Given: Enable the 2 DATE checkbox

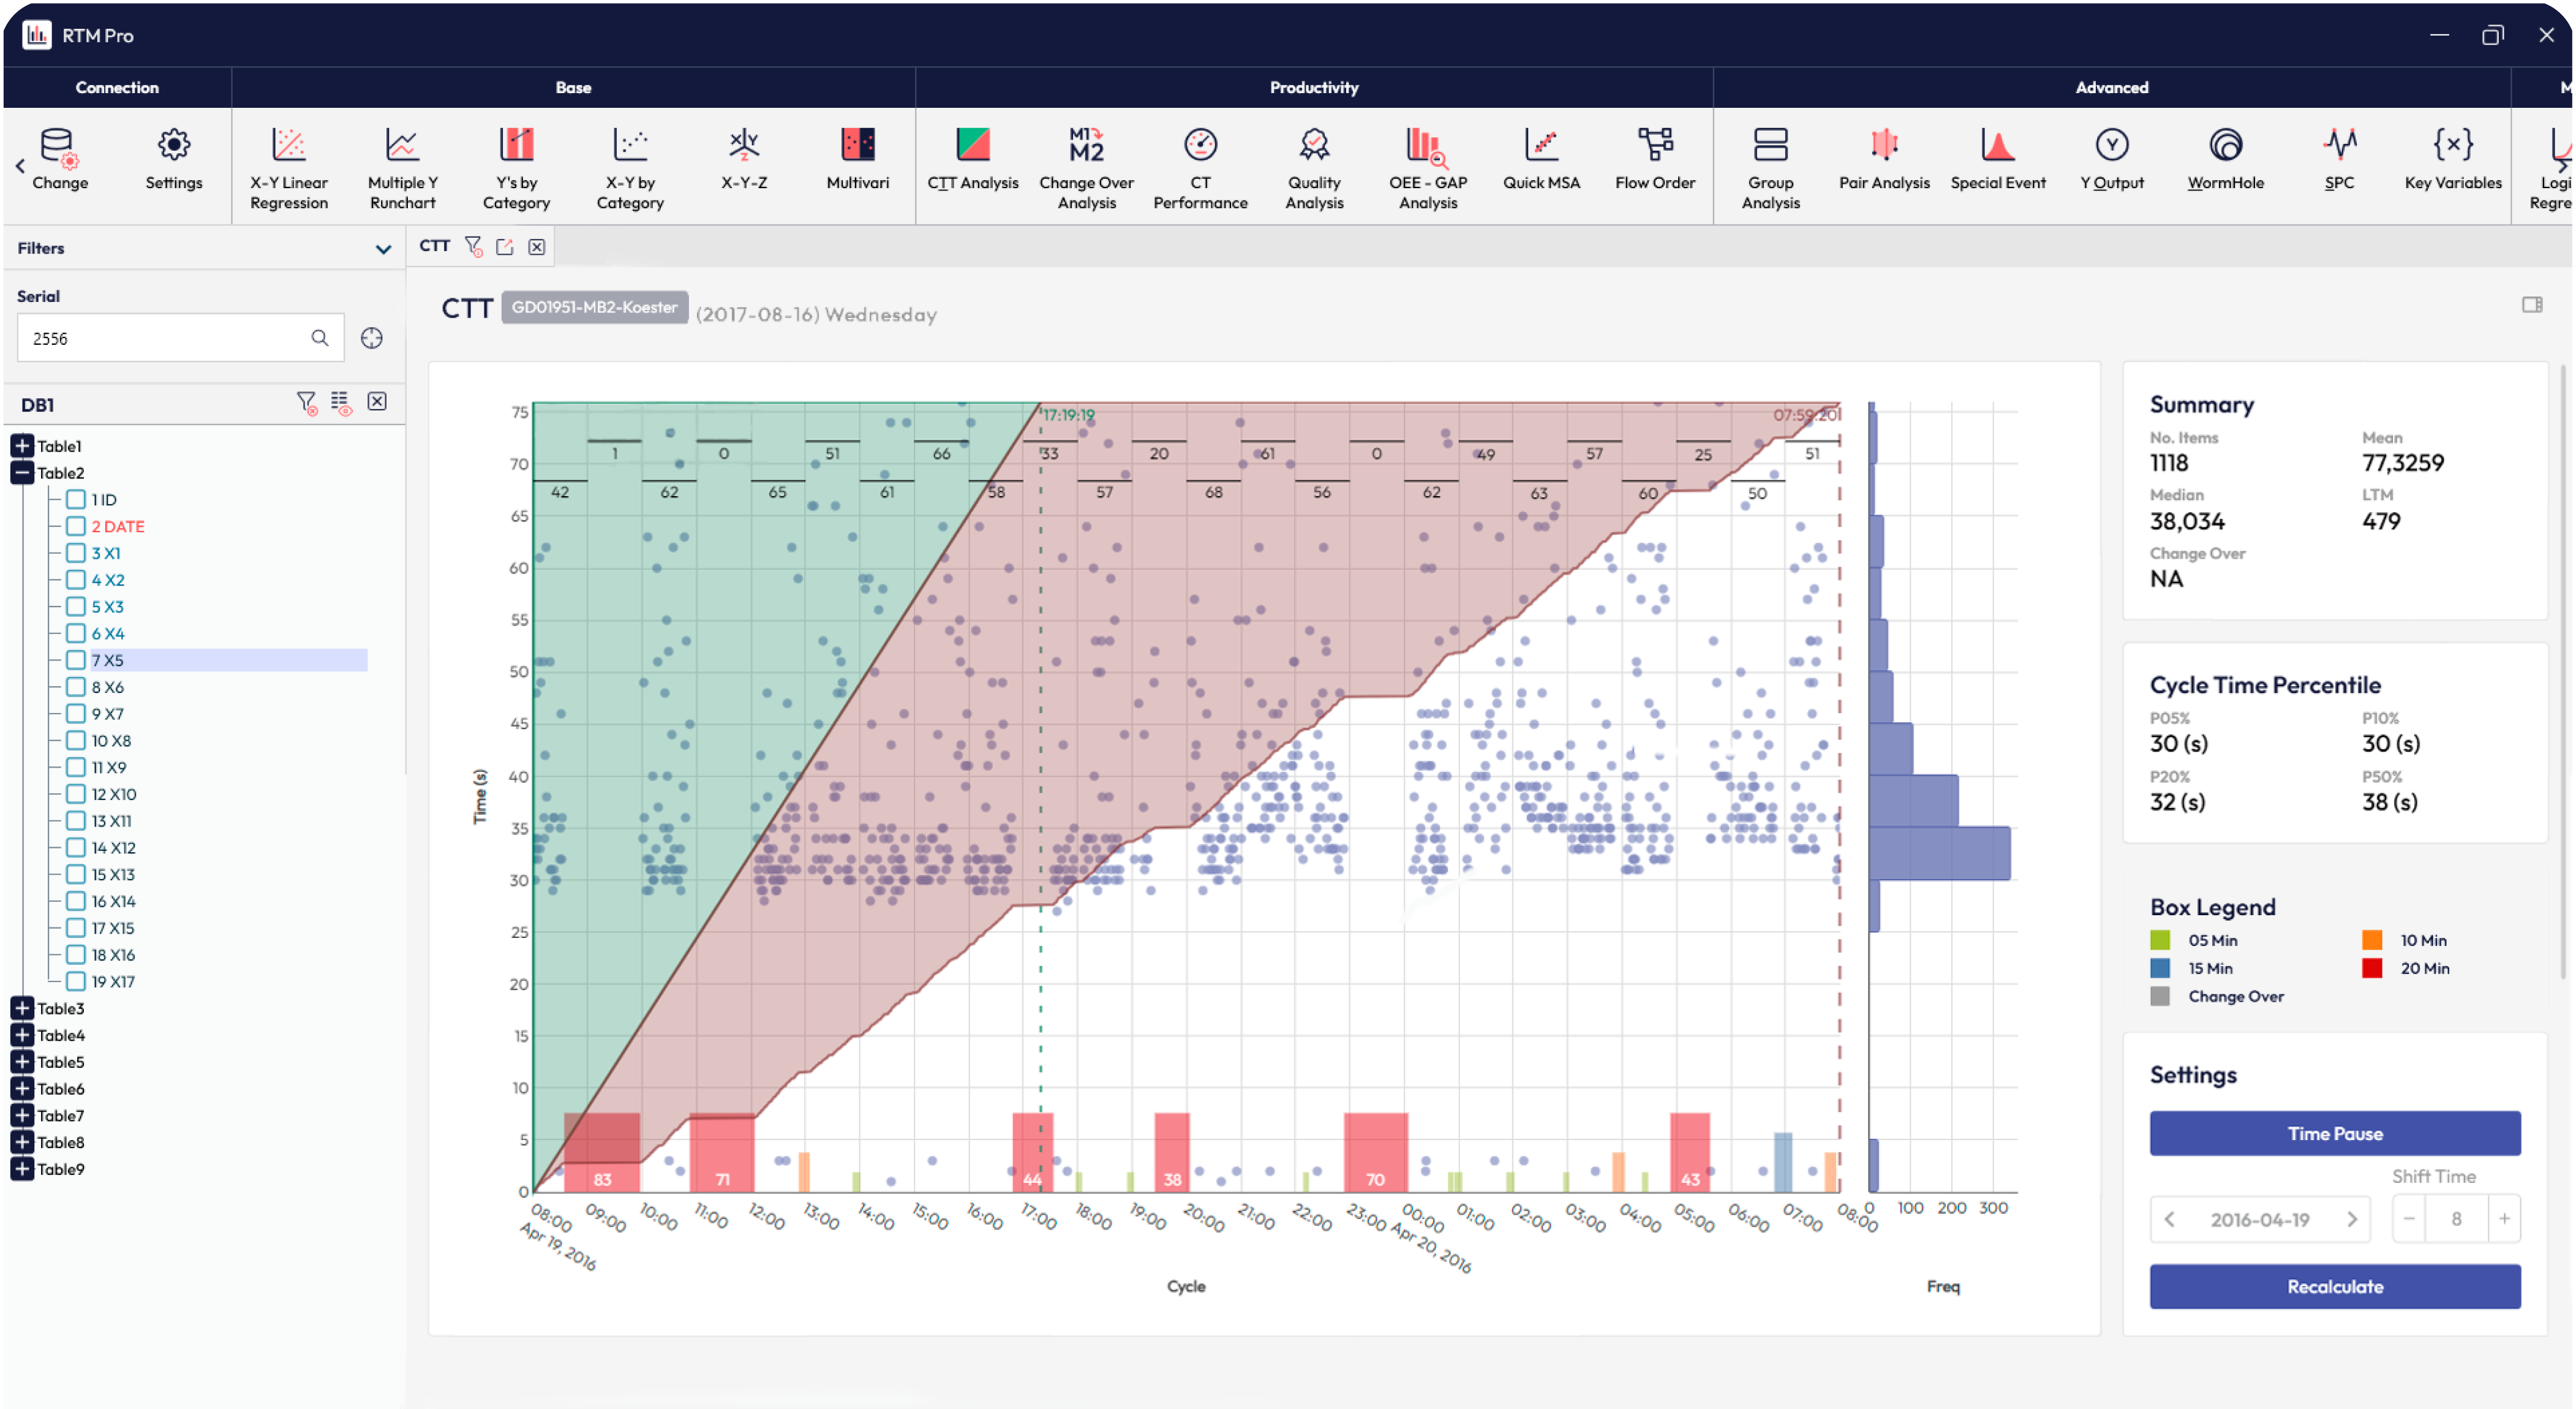Looking at the screenshot, I should 76,526.
